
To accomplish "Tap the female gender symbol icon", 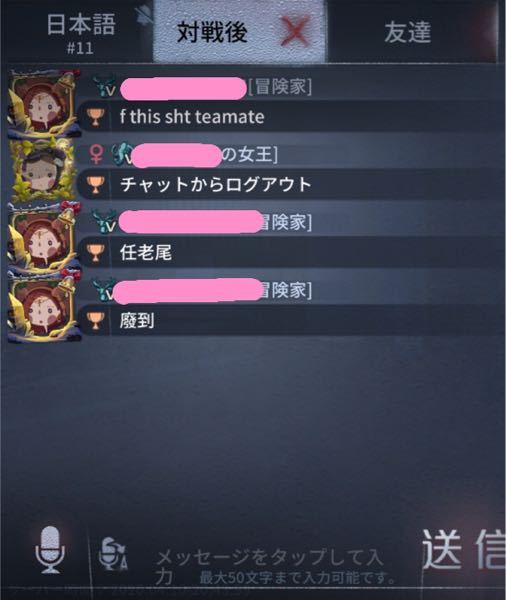I will pyautogui.click(x=96, y=155).
